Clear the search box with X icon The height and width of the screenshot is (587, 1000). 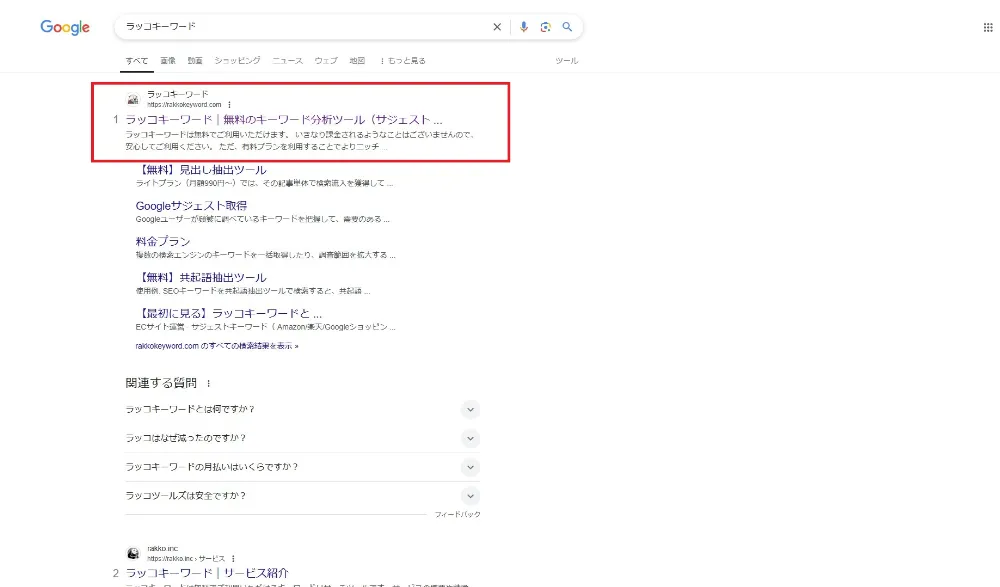[497, 27]
